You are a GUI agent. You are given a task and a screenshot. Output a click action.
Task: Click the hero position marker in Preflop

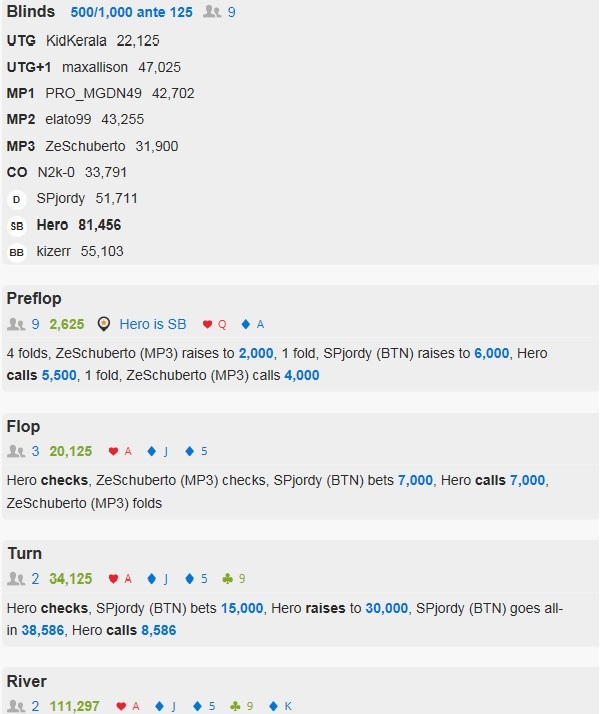[104, 324]
